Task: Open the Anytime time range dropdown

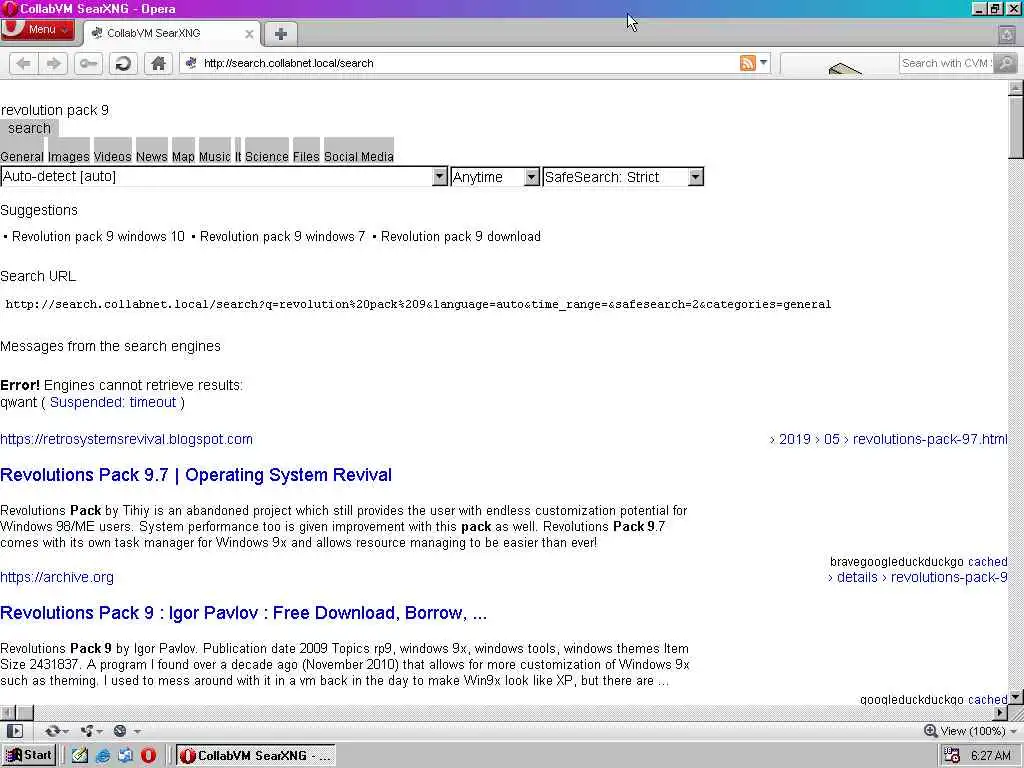Action: [x=495, y=177]
